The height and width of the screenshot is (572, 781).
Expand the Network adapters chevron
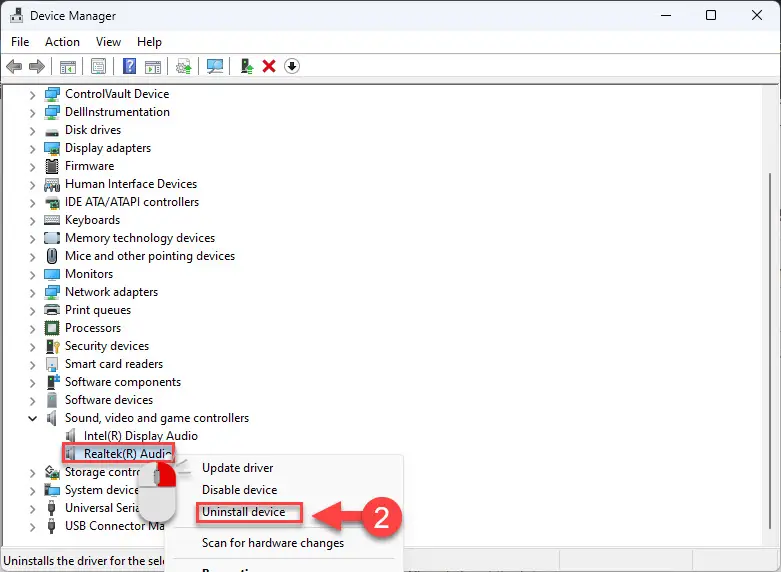pyautogui.click(x=32, y=293)
